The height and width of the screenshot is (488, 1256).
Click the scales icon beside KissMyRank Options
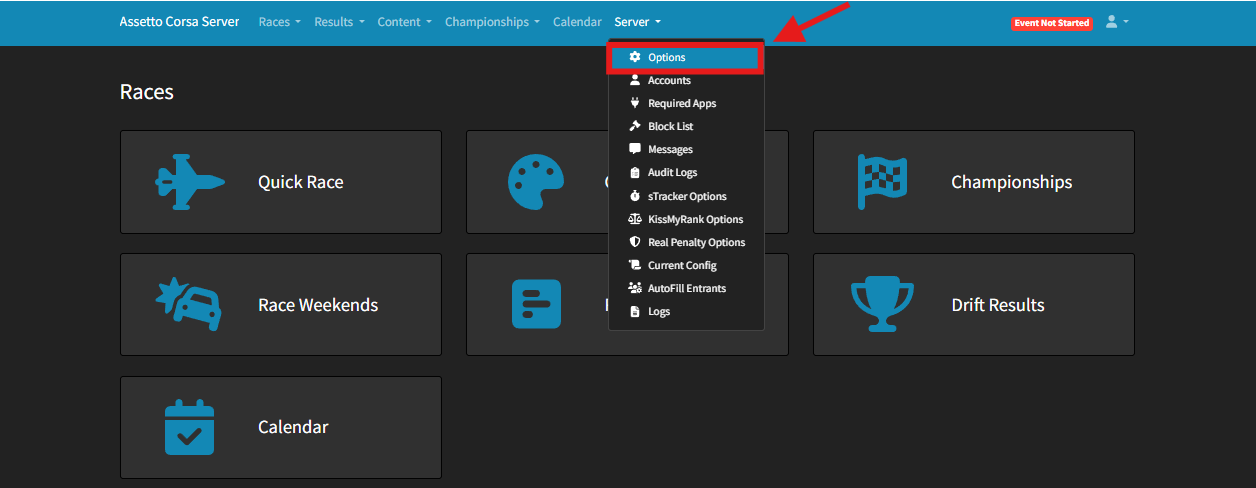(x=635, y=219)
